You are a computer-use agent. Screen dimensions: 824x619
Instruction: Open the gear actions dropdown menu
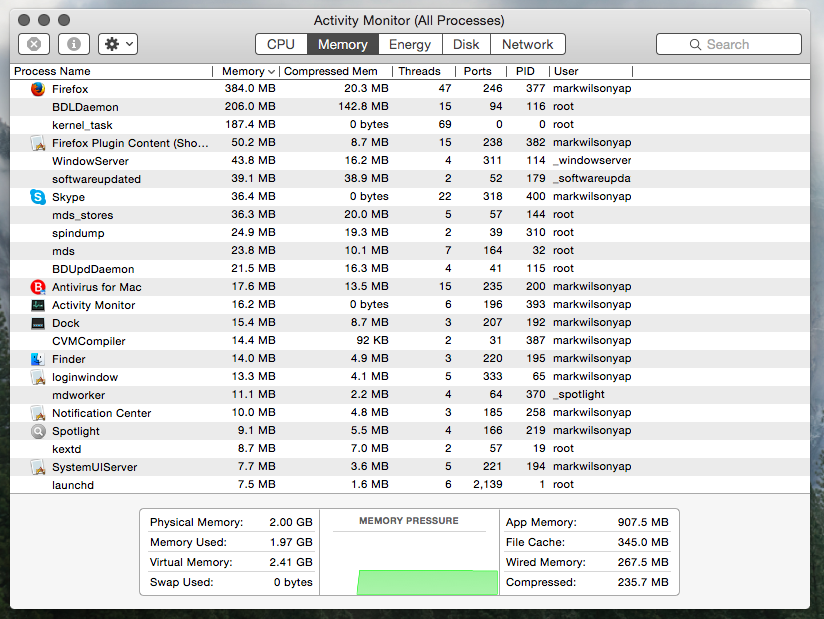pyautogui.click(x=118, y=44)
